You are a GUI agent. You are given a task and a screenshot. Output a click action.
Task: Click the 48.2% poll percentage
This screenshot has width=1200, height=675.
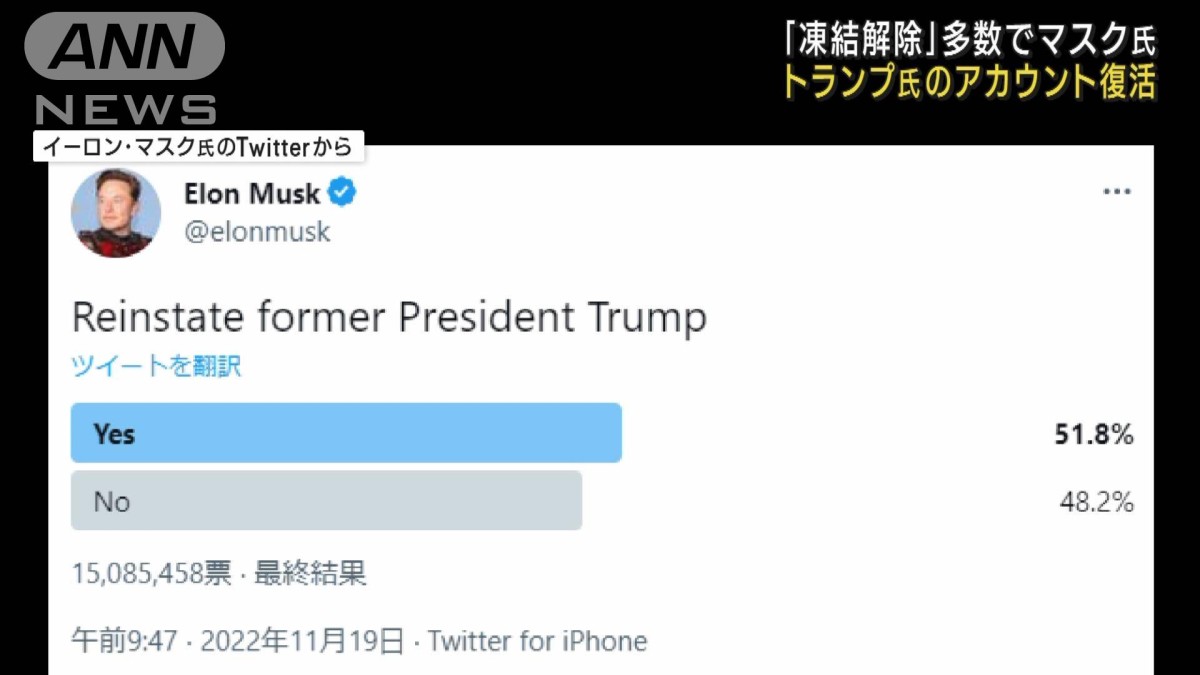click(1096, 502)
